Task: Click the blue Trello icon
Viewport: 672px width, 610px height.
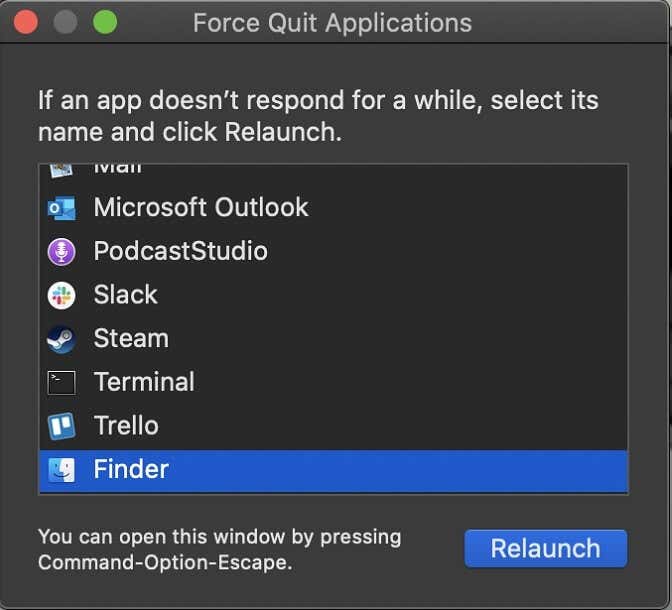Action: point(61,426)
